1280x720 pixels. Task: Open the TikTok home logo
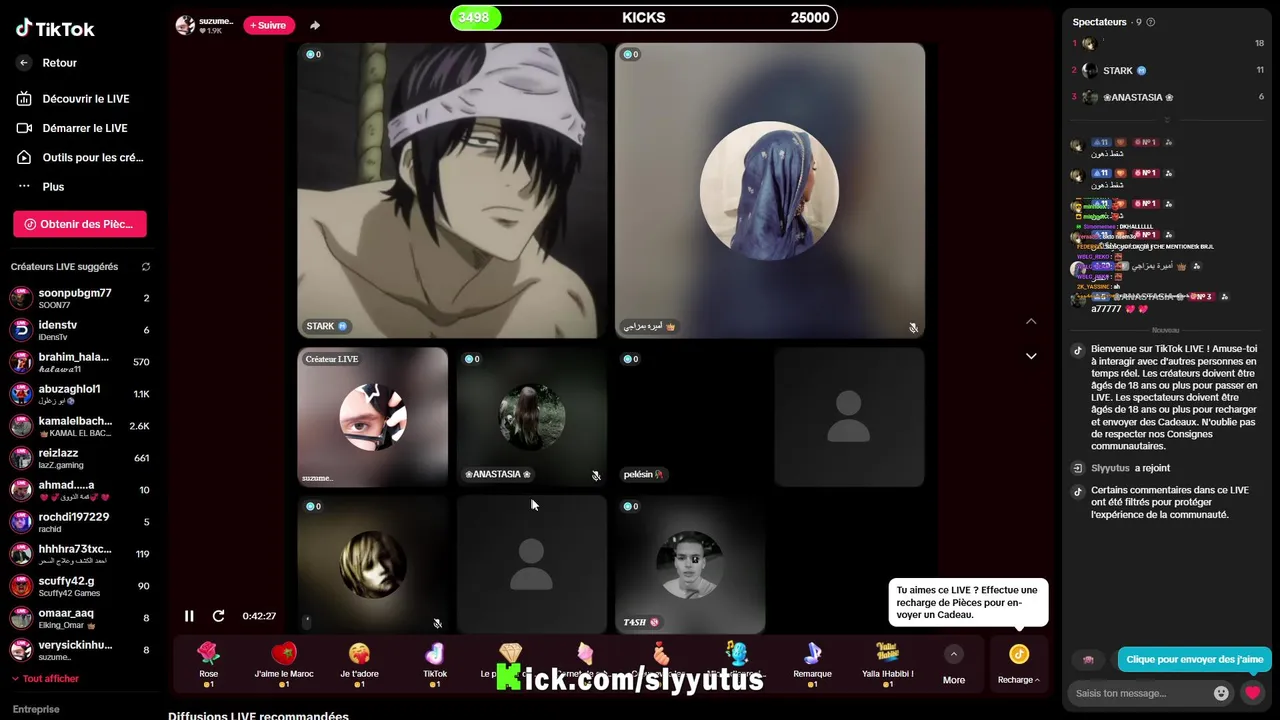55,29
